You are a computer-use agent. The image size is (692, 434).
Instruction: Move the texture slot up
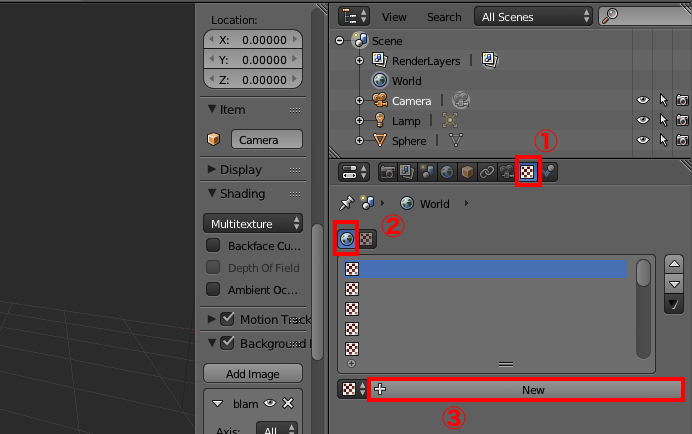point(674,264)
